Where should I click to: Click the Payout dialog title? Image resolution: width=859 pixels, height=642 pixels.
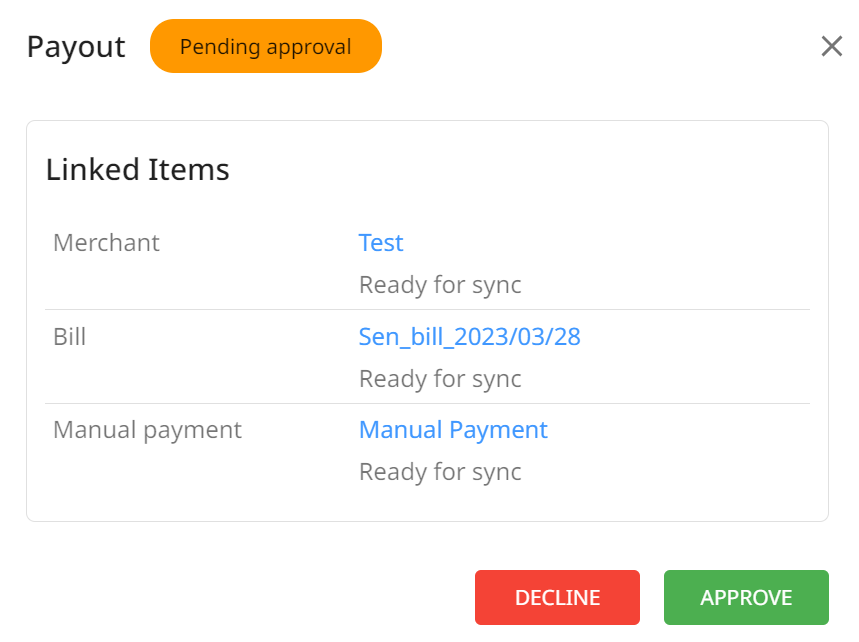coord(76,47)
